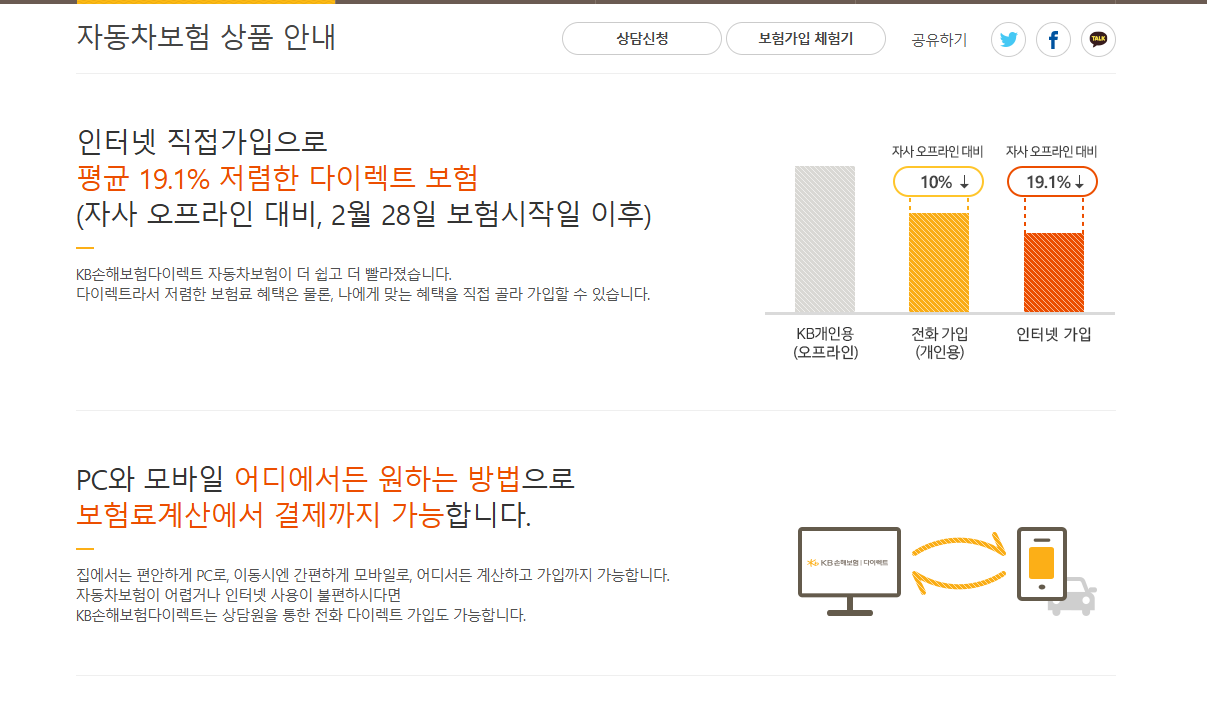Click the 10% discount badge
The image size is (1207, 703).
938,182
